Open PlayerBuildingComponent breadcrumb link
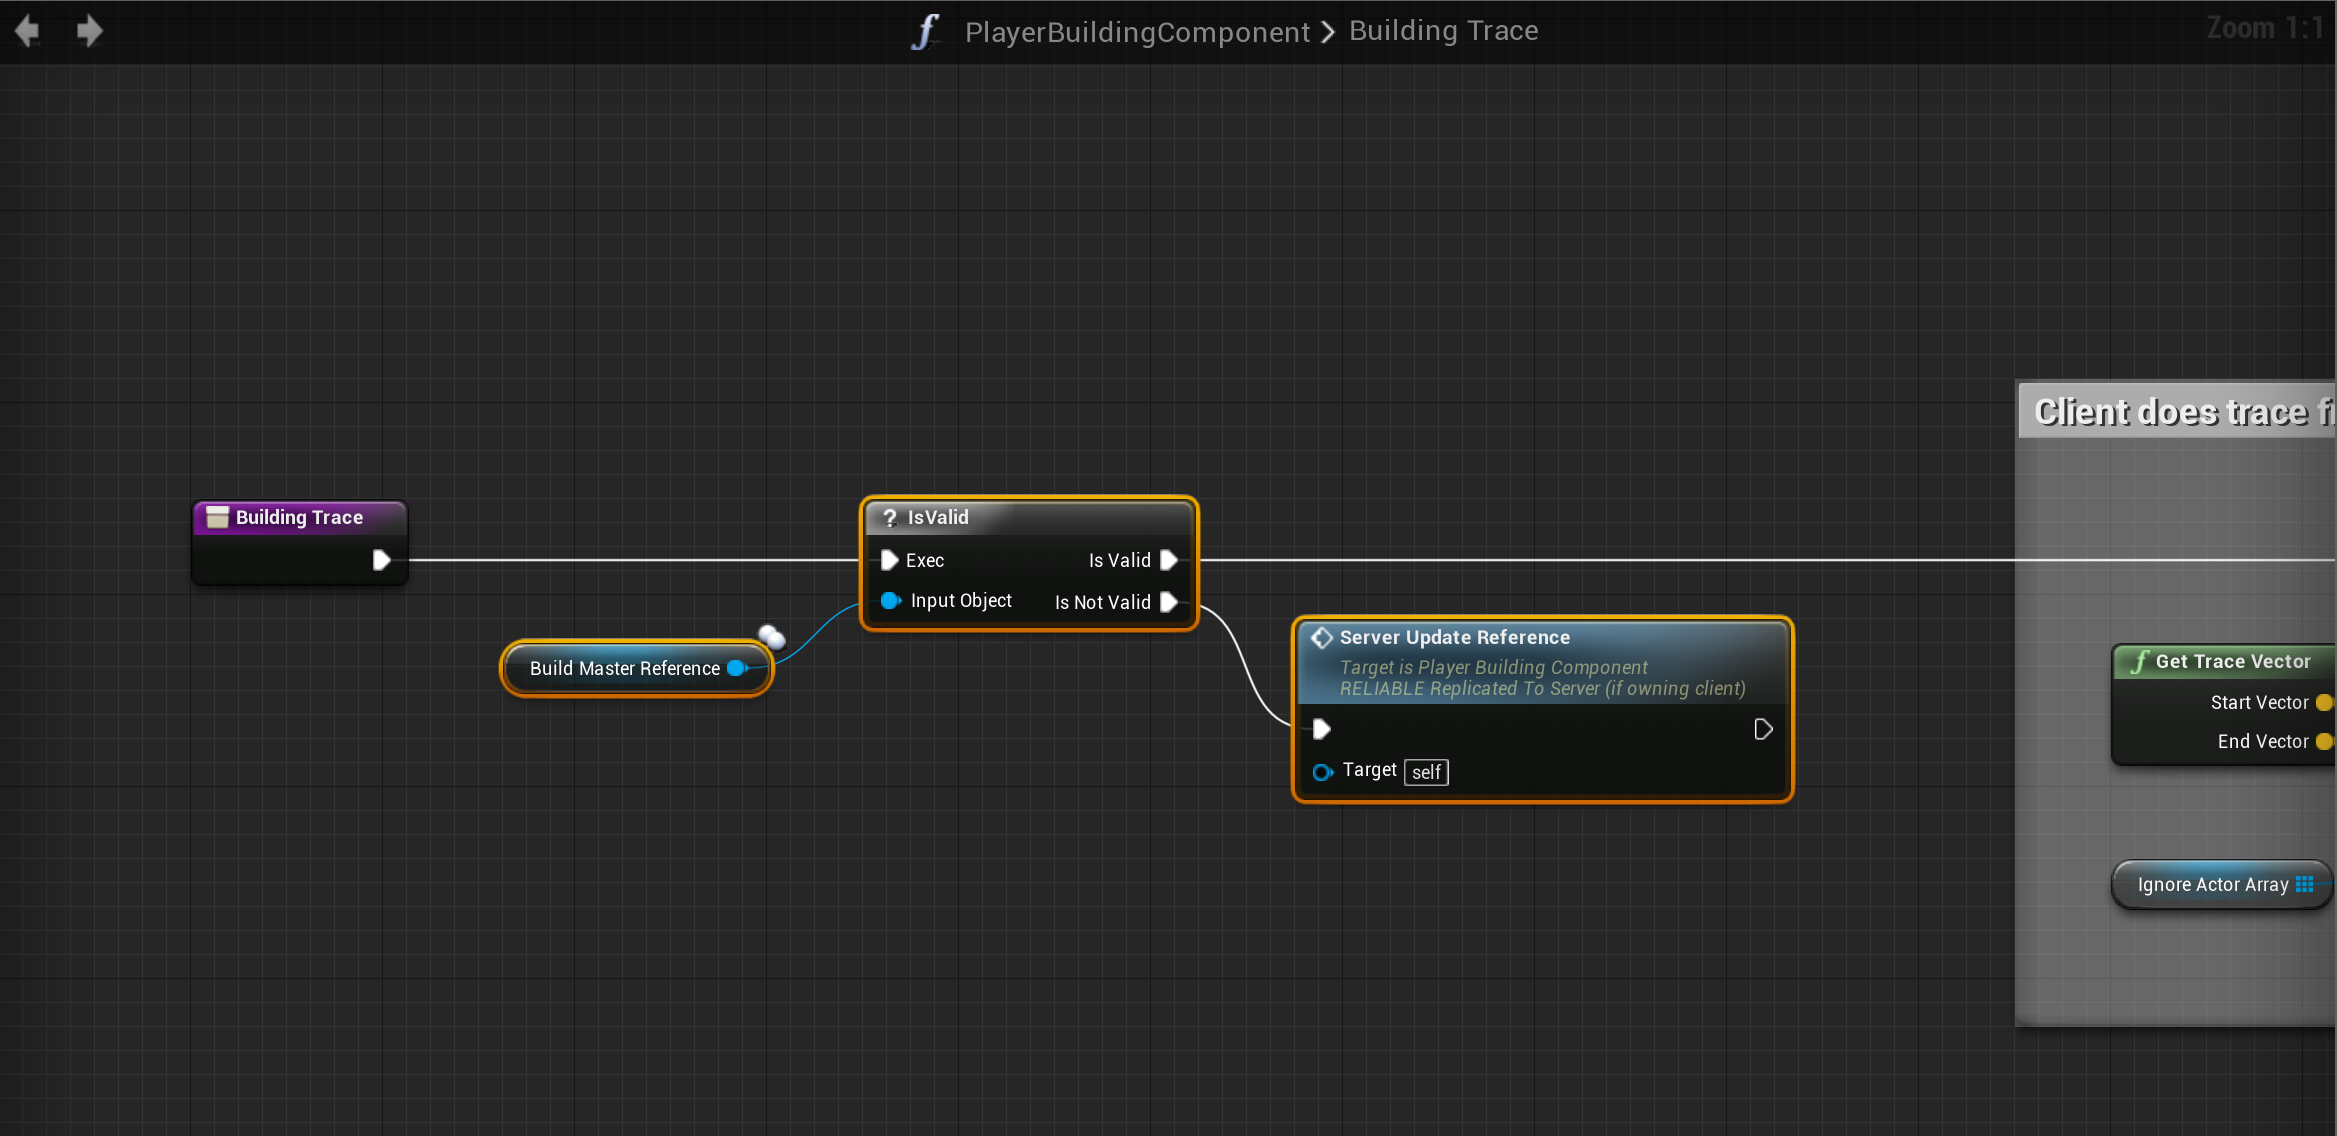 pyautogui.click(x=1136, y=32)
